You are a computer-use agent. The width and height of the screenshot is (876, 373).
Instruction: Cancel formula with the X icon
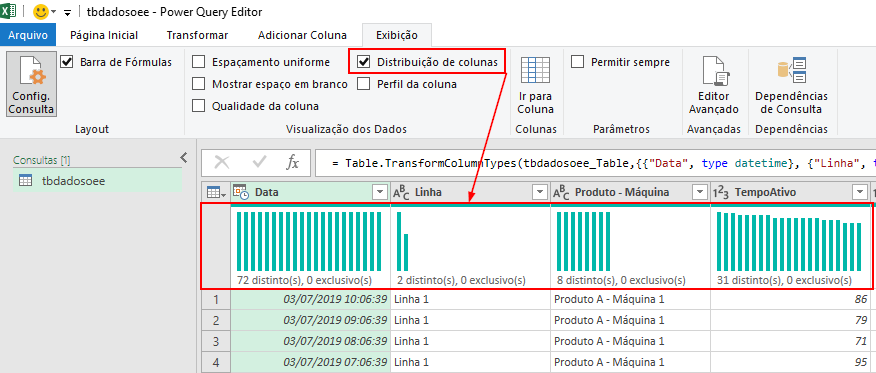pyautogui.click(x=222, y=162)
